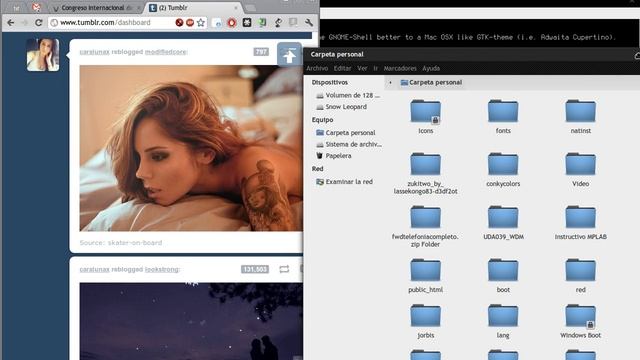Click the red circular extension icon in toolbar

[x=232, y=22]
